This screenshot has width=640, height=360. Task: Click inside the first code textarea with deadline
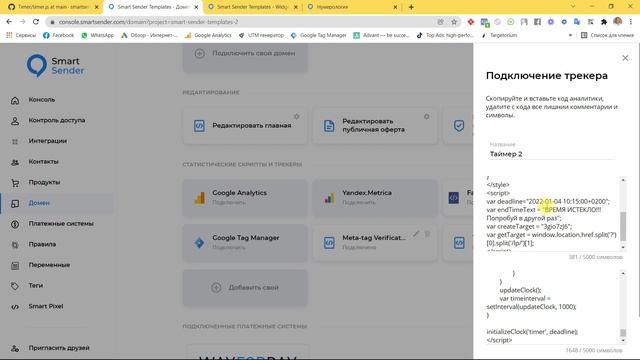click(553, 214)
